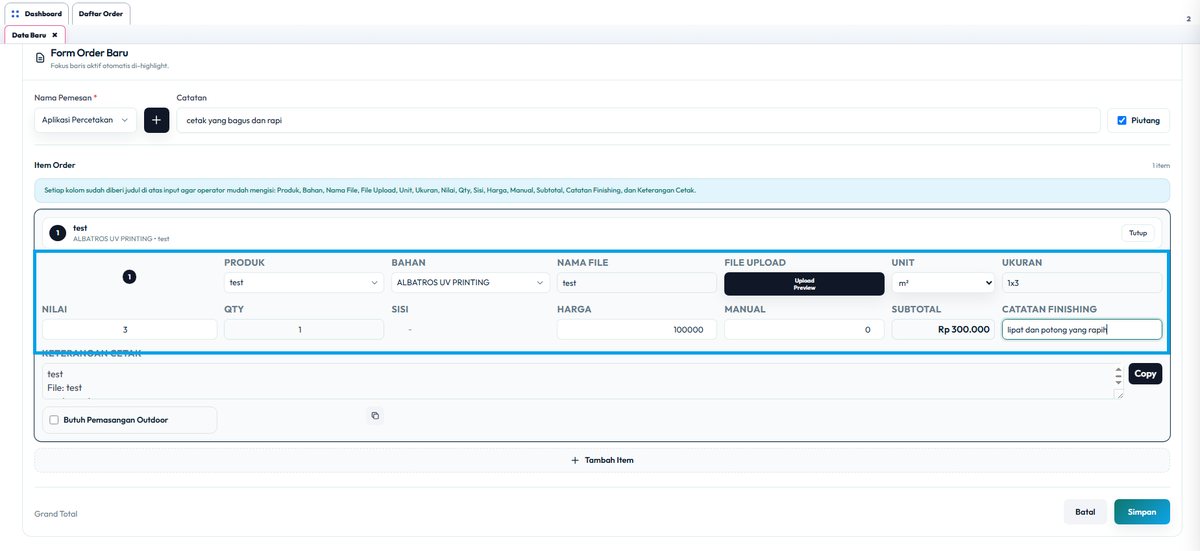Click the Manual field with value 0

804,330
